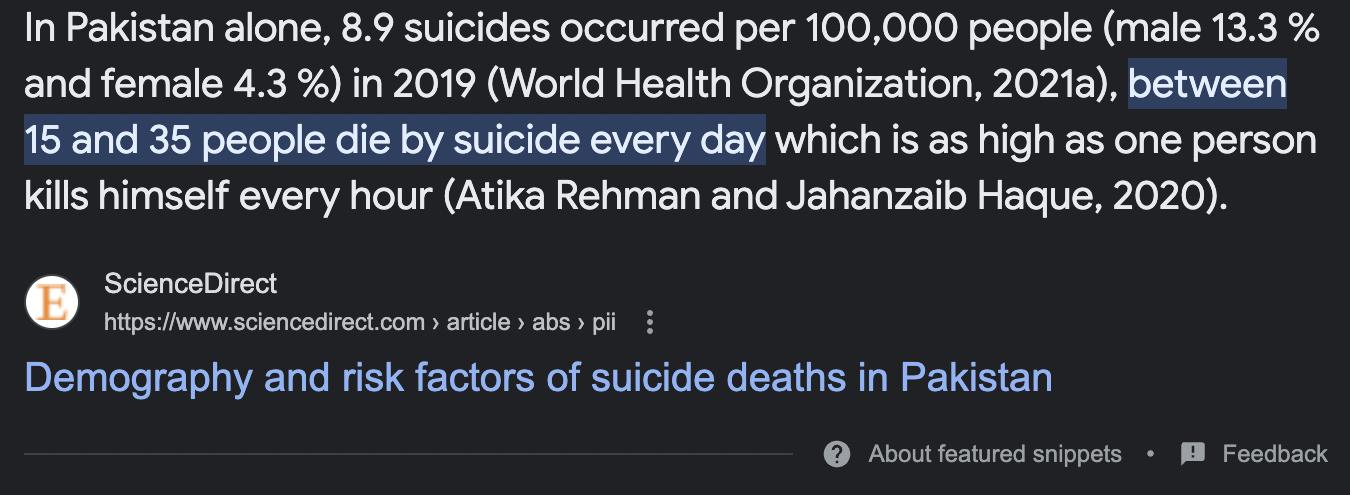Click the www.sciencedirect.com URL text
This screenshot has width=1350, height=495.
click(x=265, y=323)
